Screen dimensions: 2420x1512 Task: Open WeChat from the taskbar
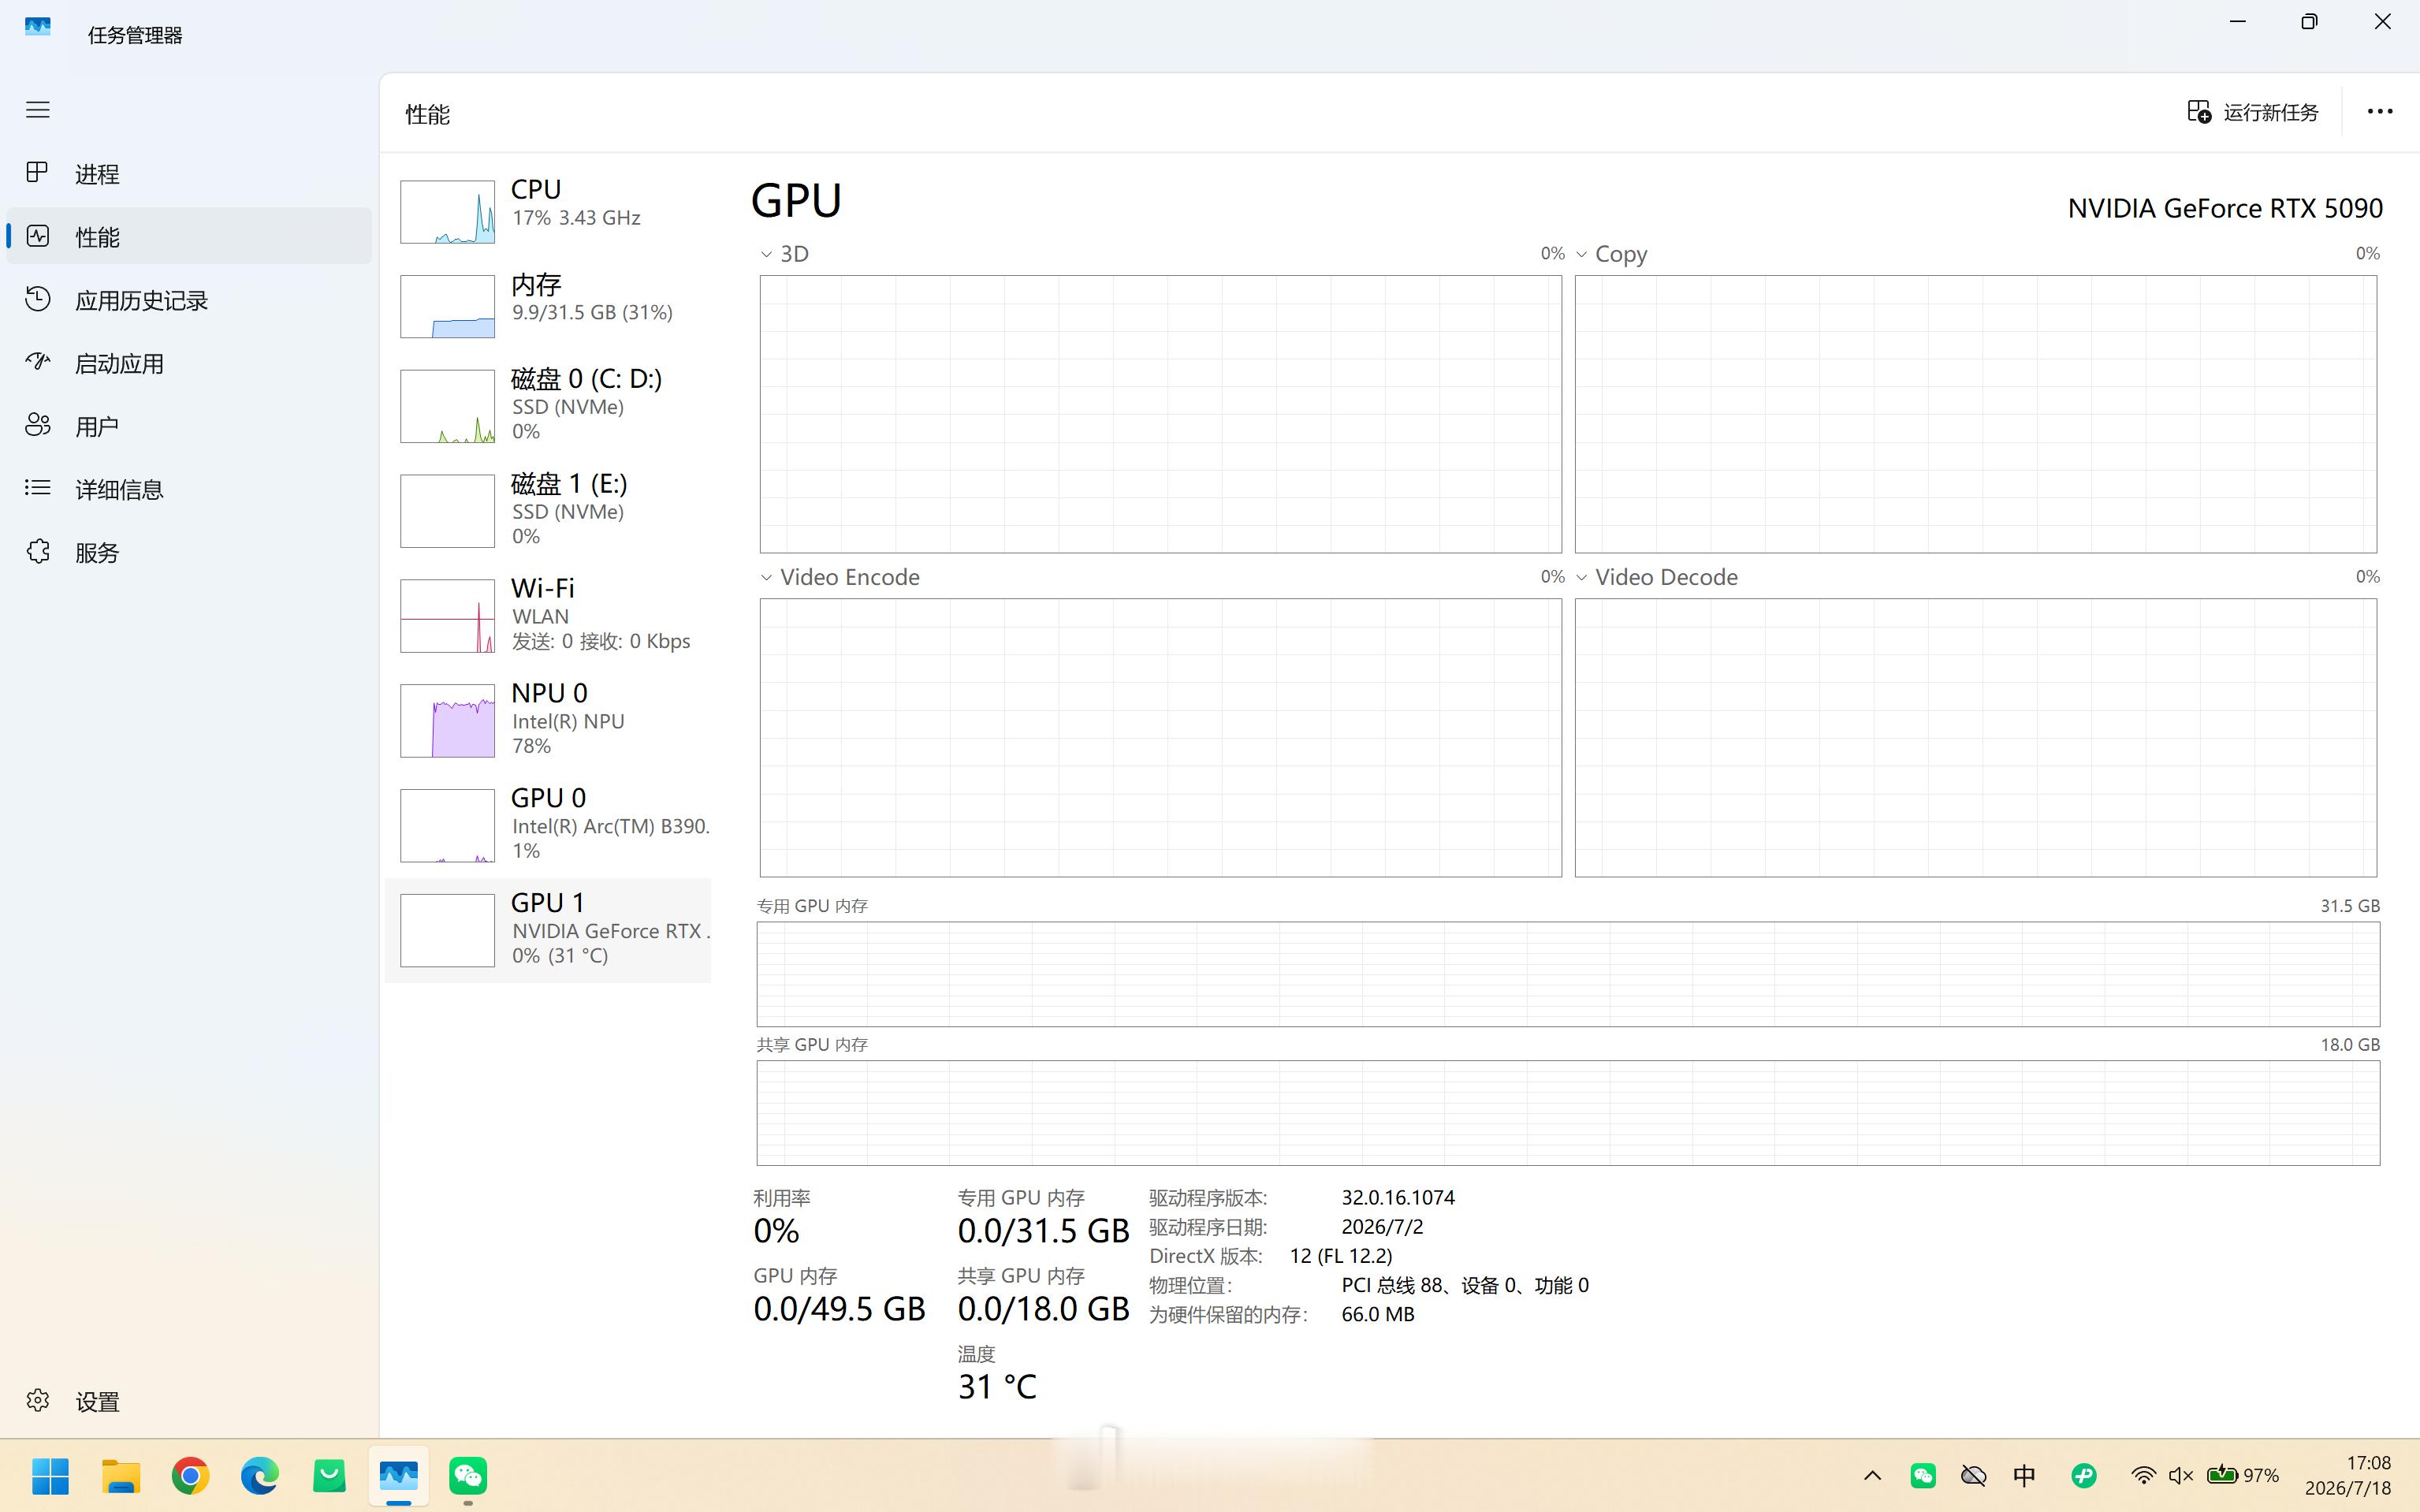(468, 1476)
